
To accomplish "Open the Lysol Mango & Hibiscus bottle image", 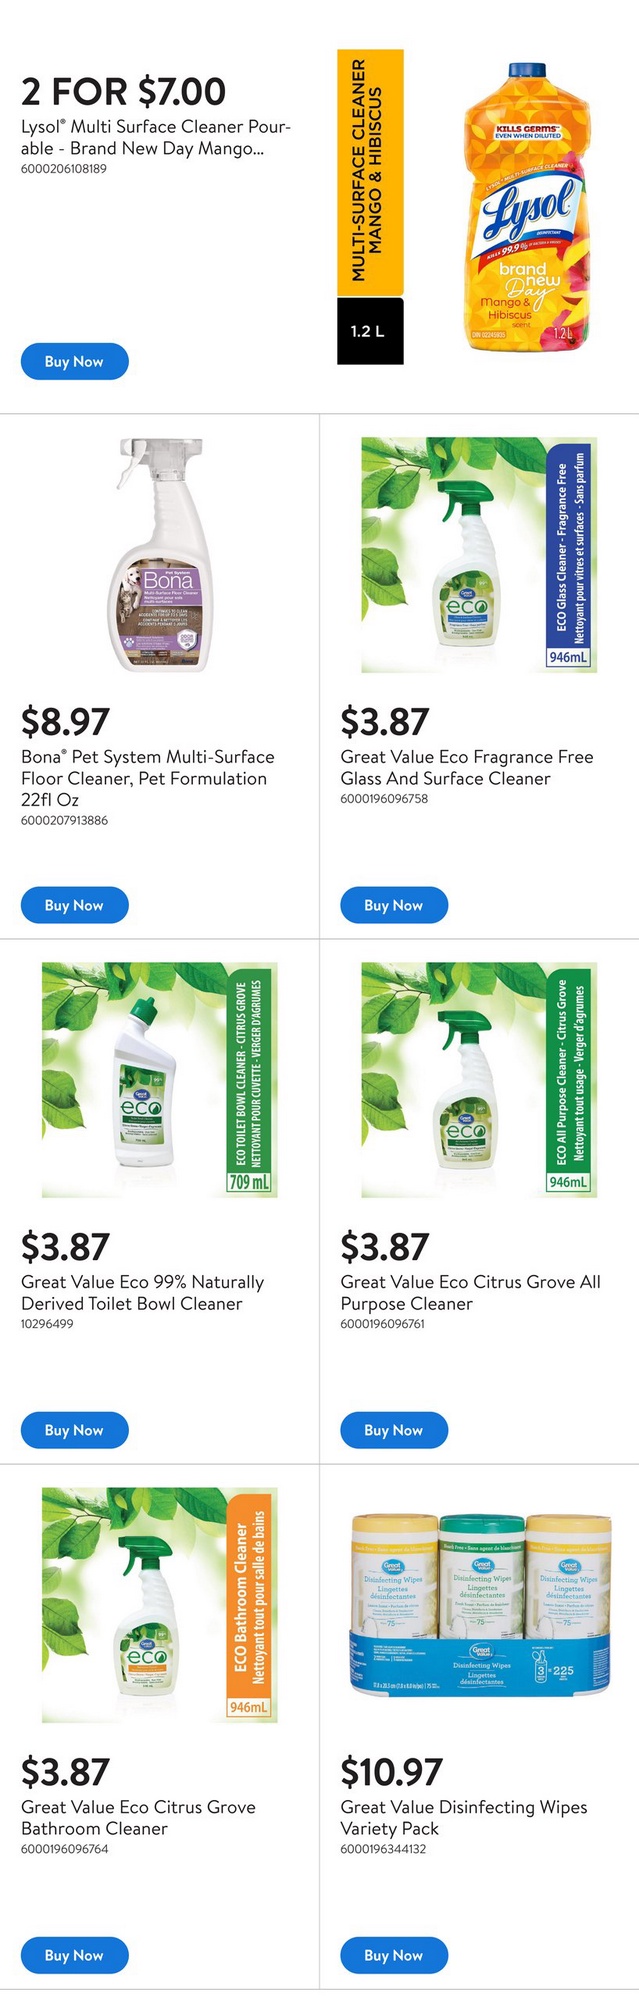I will [521, 205].
